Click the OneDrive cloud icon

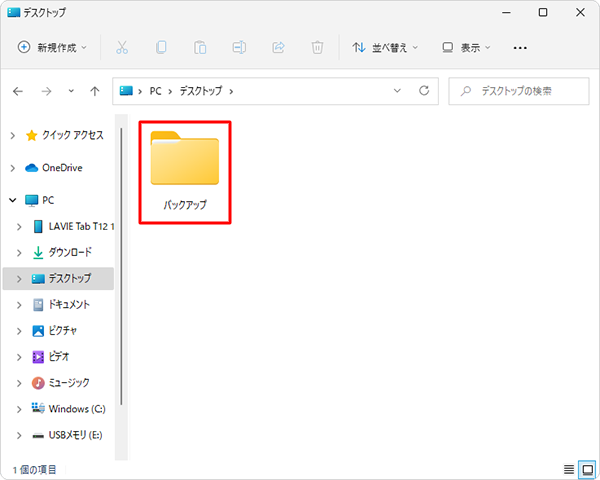coord(31,168)
